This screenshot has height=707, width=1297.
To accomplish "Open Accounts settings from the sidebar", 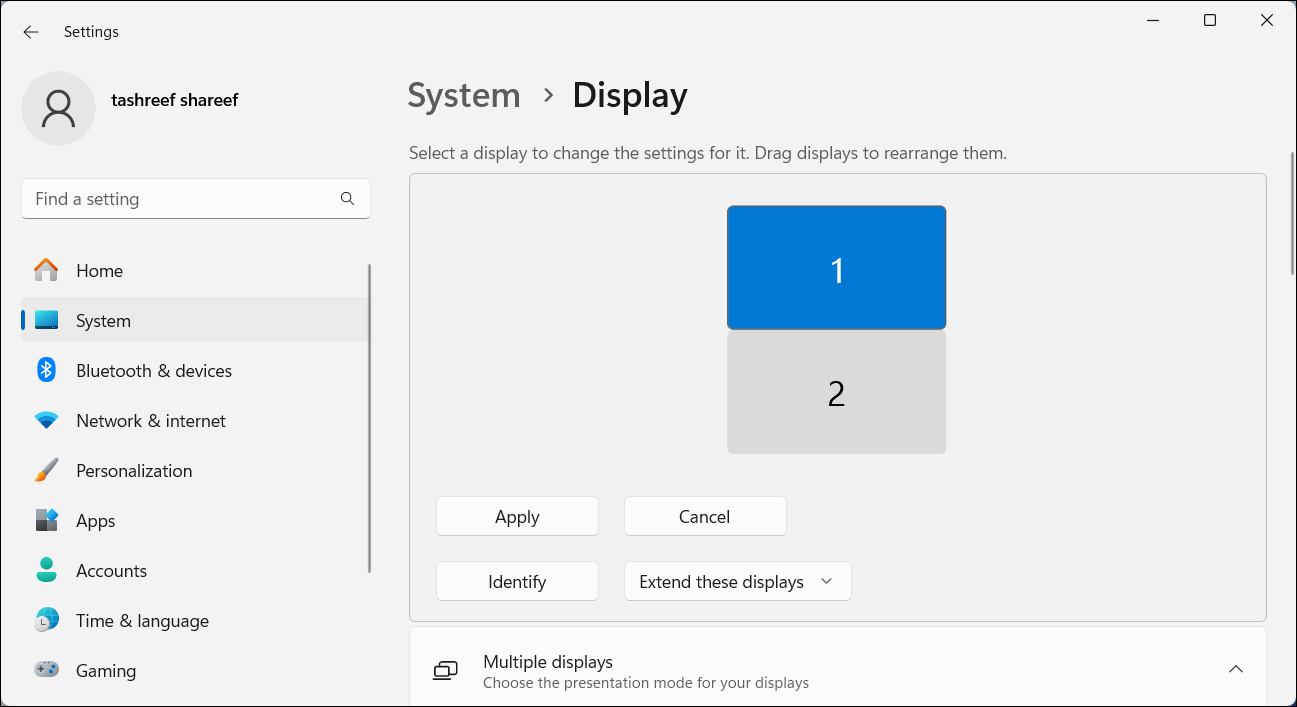I will (46, 570).
